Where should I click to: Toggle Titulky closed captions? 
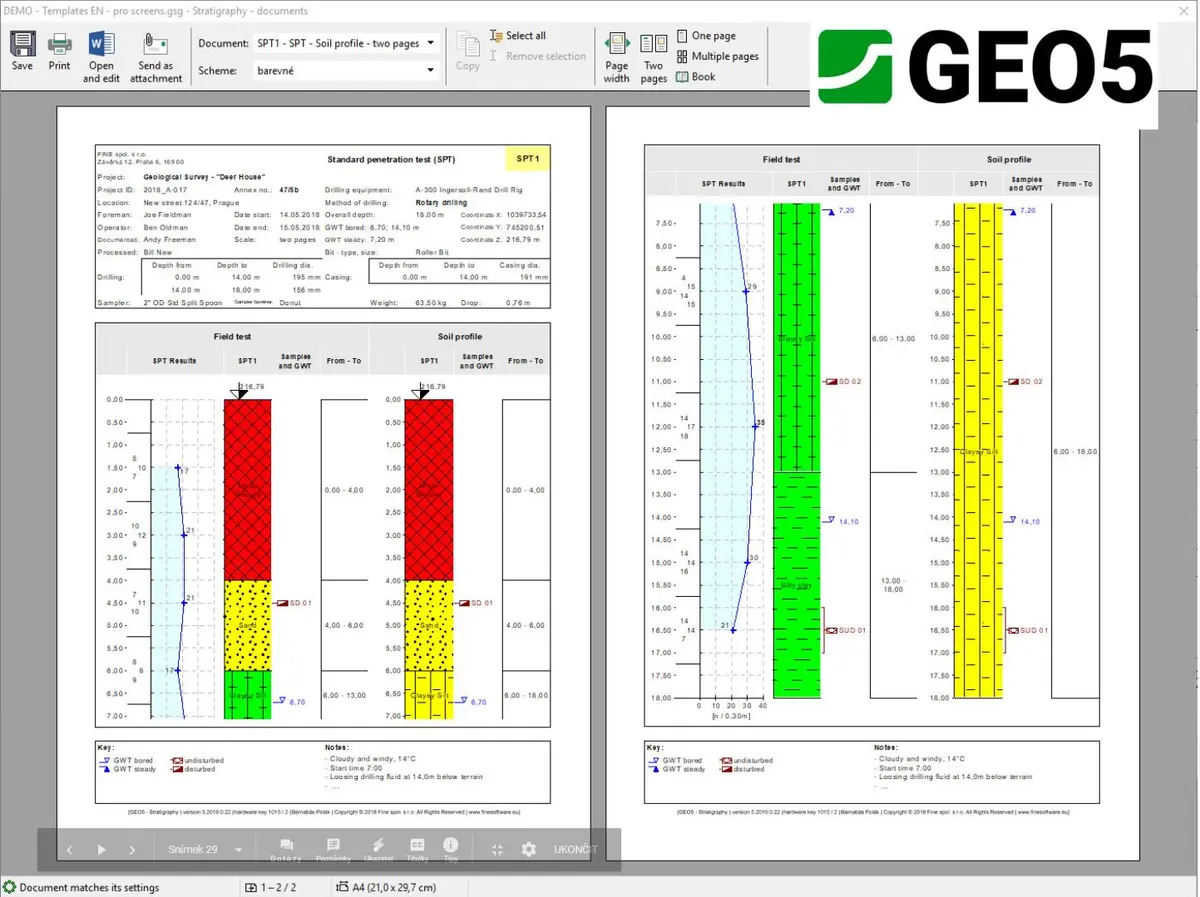click(417, 850)
